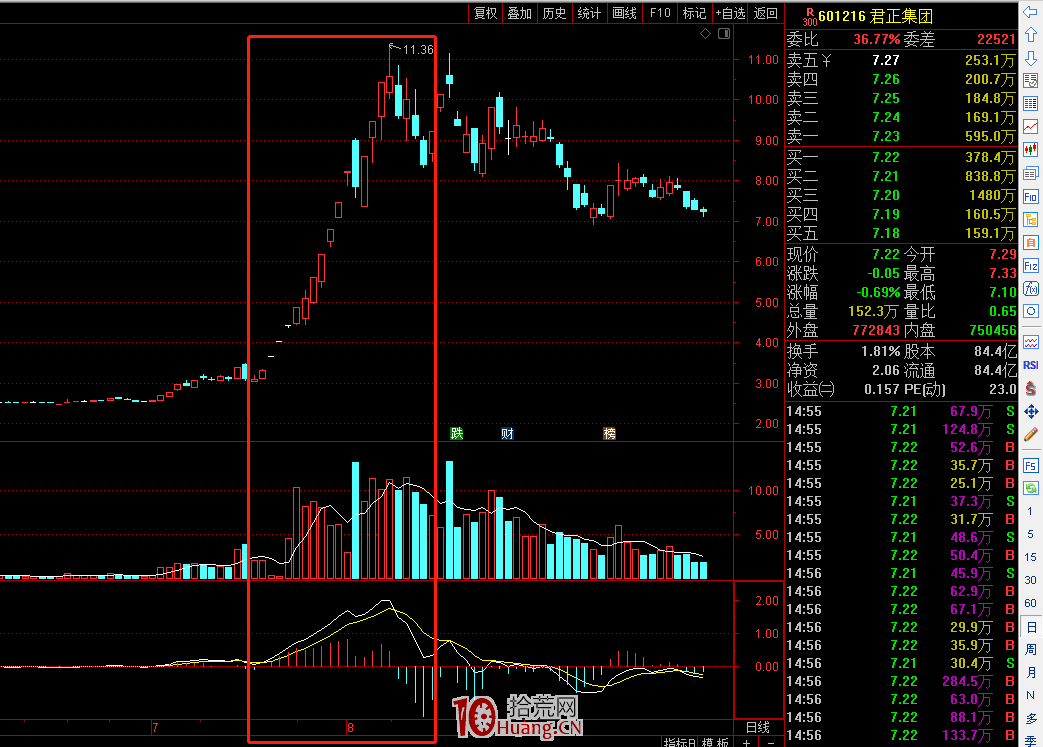Switch to 30-minute period
Screen dimensions: 1043x747
click(x=1030, y=580)
